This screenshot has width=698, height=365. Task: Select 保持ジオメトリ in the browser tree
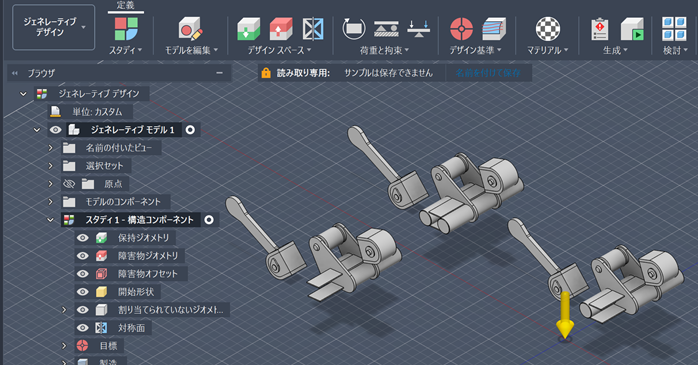tap(143, 238)
